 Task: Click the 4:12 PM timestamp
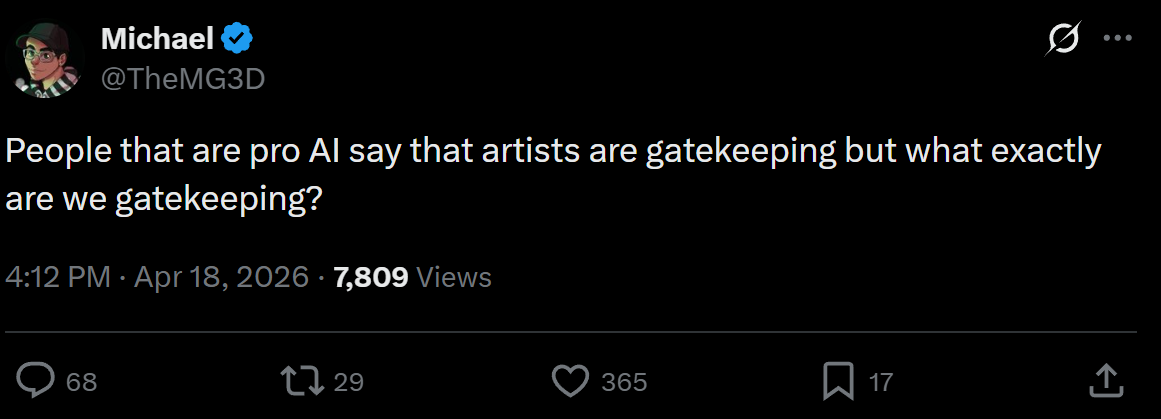[58, 277]
